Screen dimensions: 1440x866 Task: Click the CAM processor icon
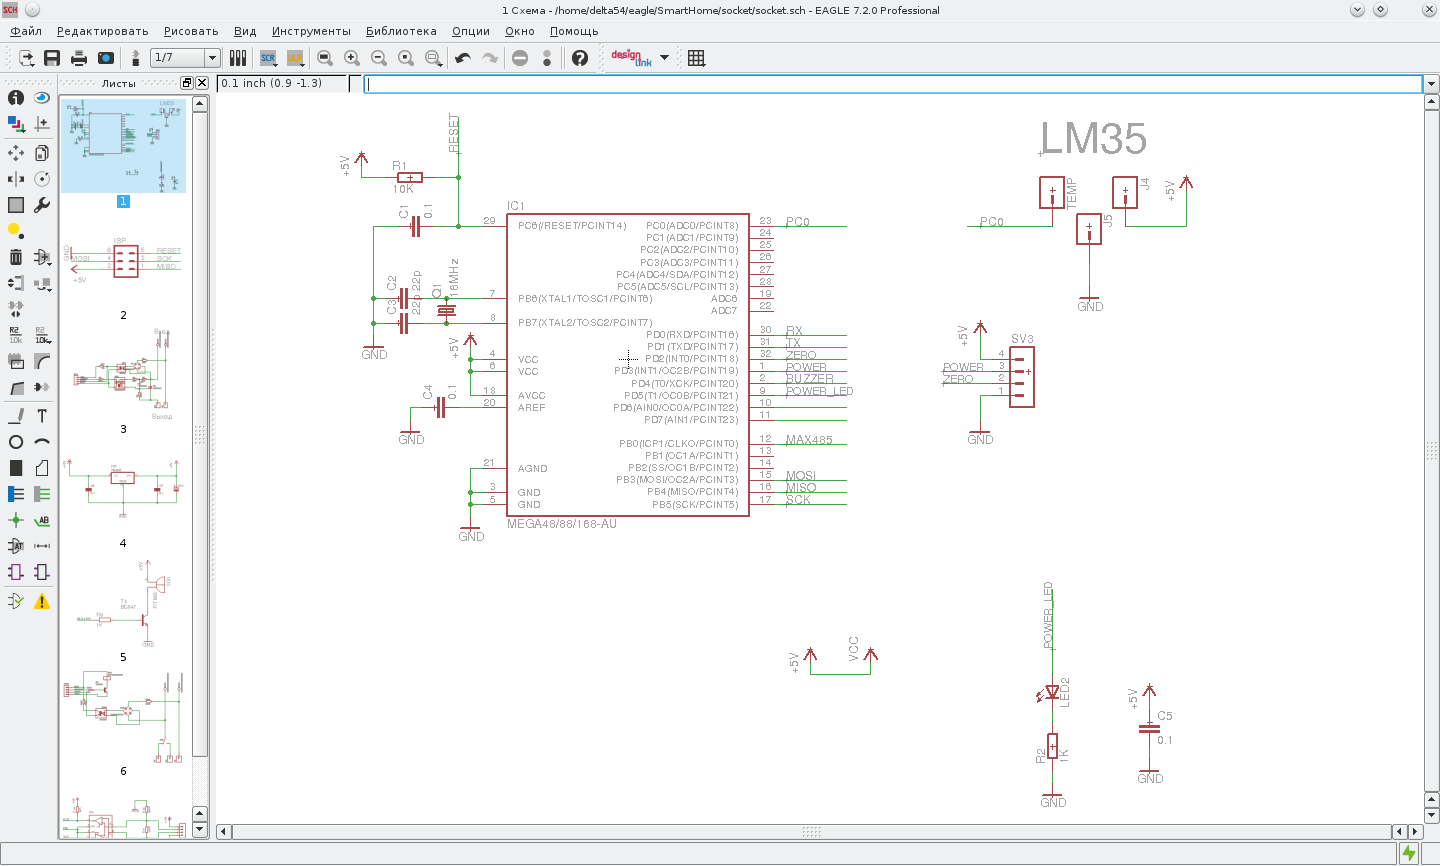pos(106,58)
